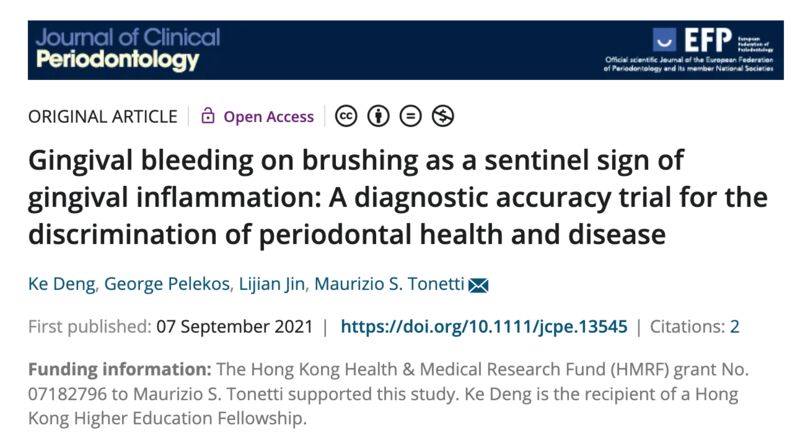Open the Journal of Clinical Periodontology logo

(128, 49)
